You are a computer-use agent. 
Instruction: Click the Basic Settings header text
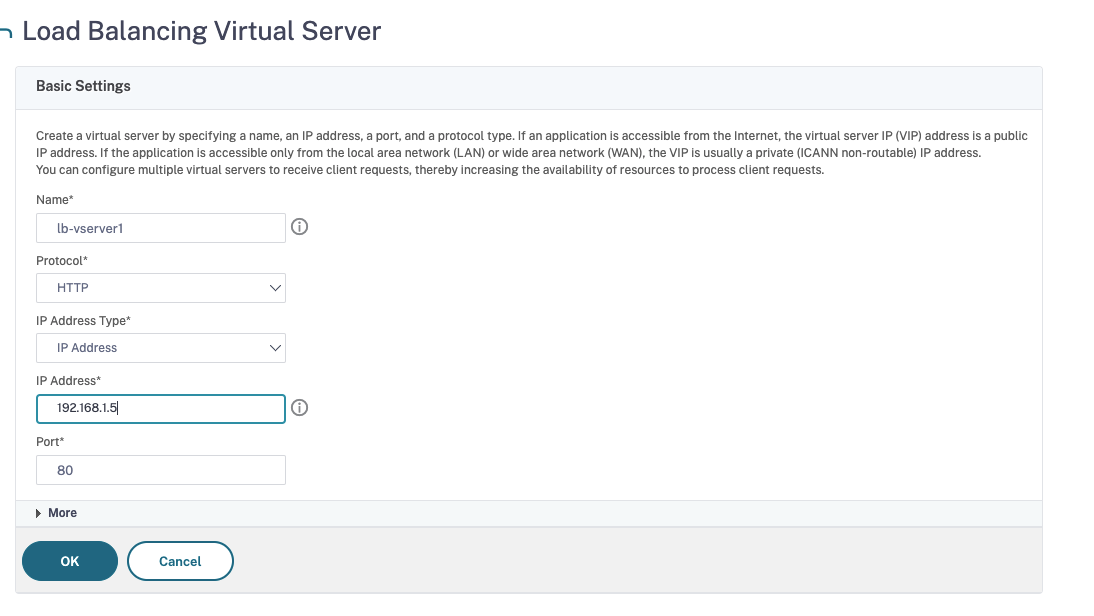(x=83, y=86)
